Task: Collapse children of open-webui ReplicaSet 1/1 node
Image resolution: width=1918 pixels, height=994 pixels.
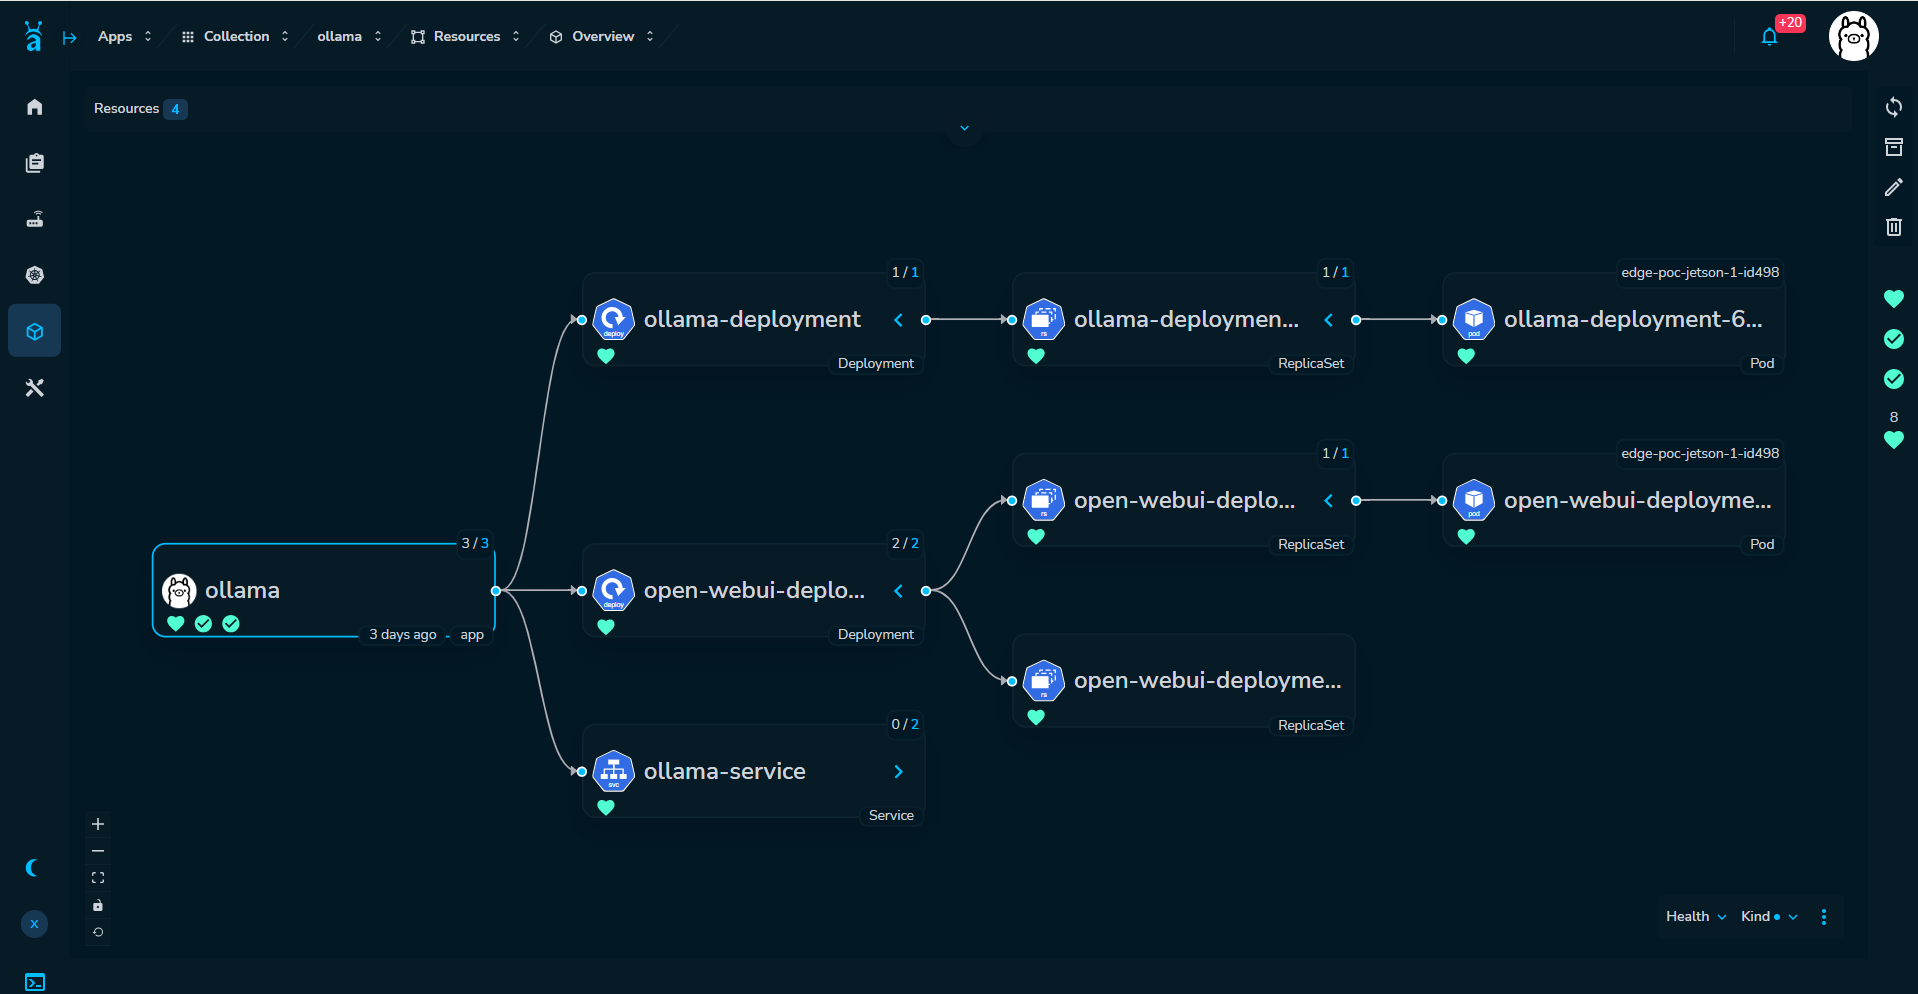Action: coord(1328,501)
